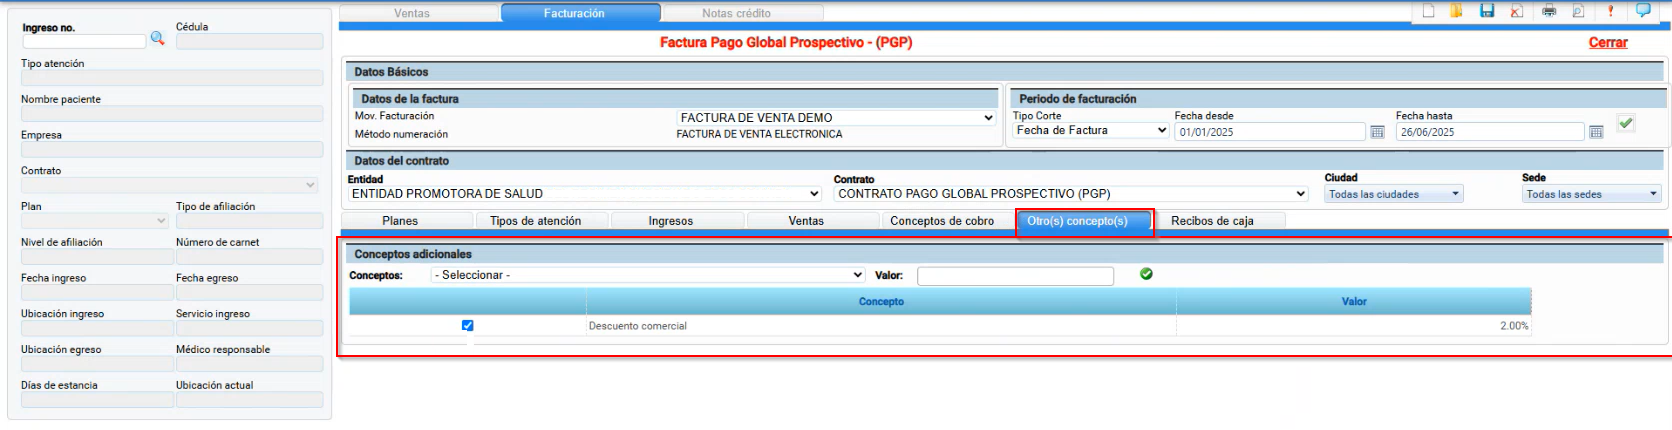1672x430 pixels.
Task: Select the Descuento comercial row text
Action: (x=638, y=326)
